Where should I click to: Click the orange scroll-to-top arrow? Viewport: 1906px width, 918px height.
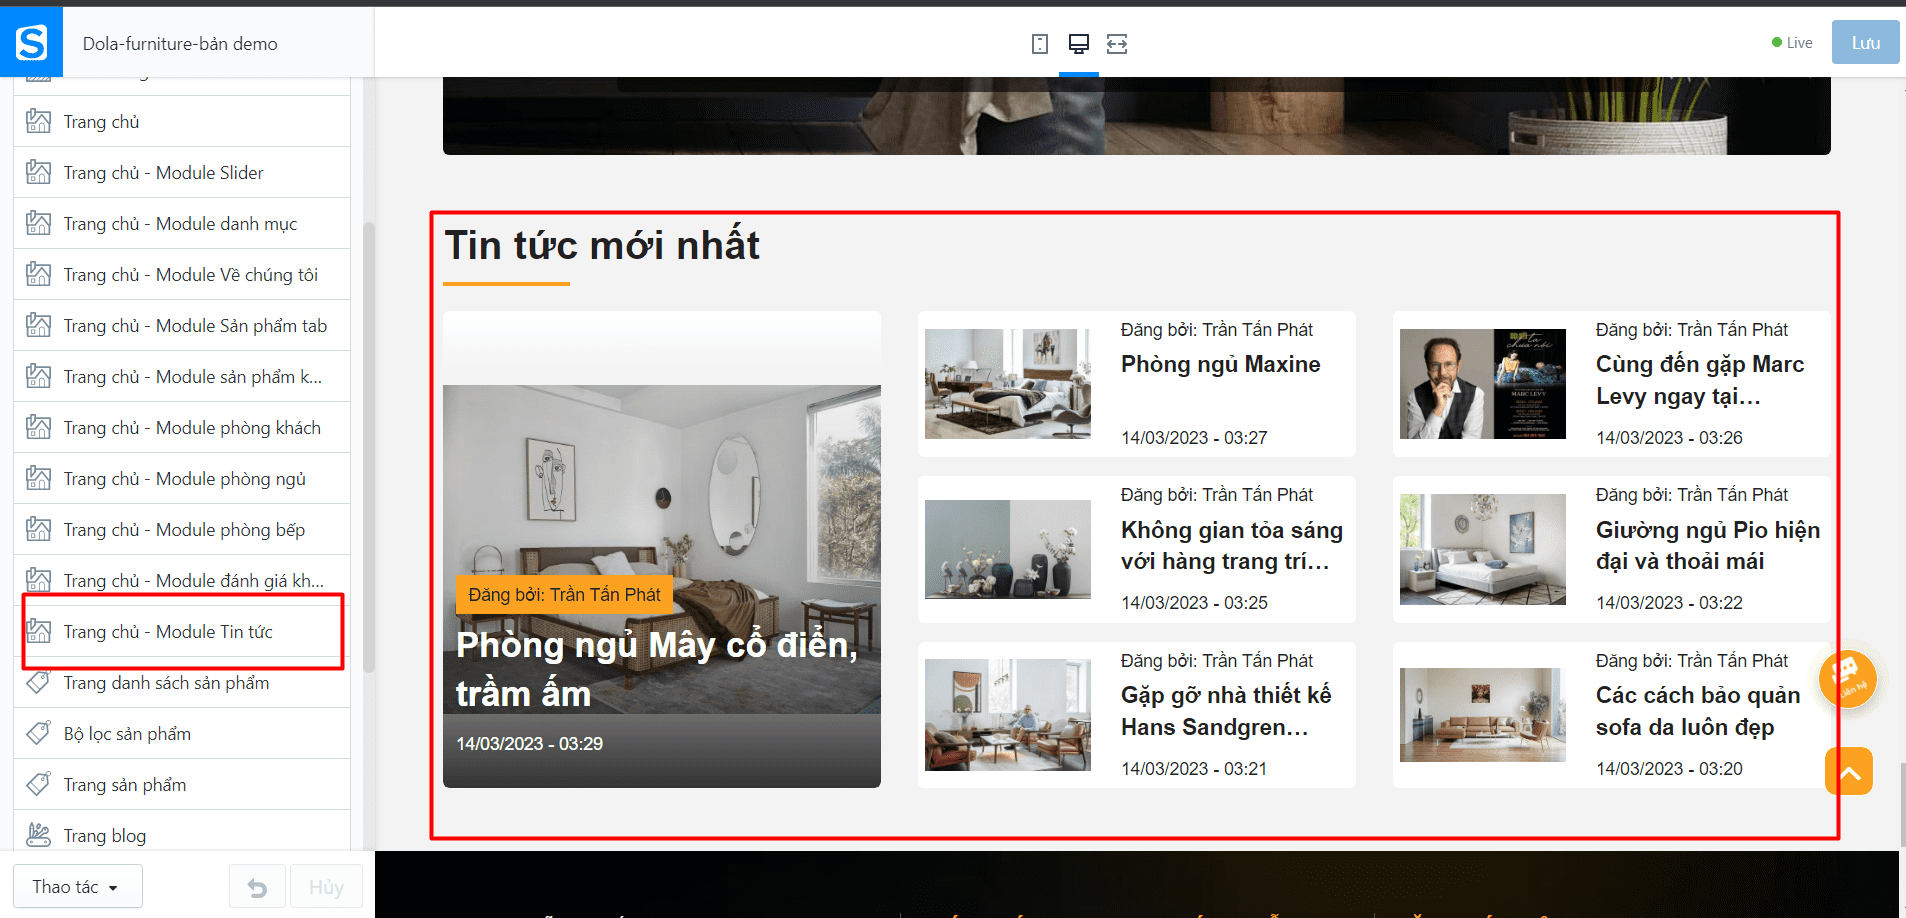1849,772
